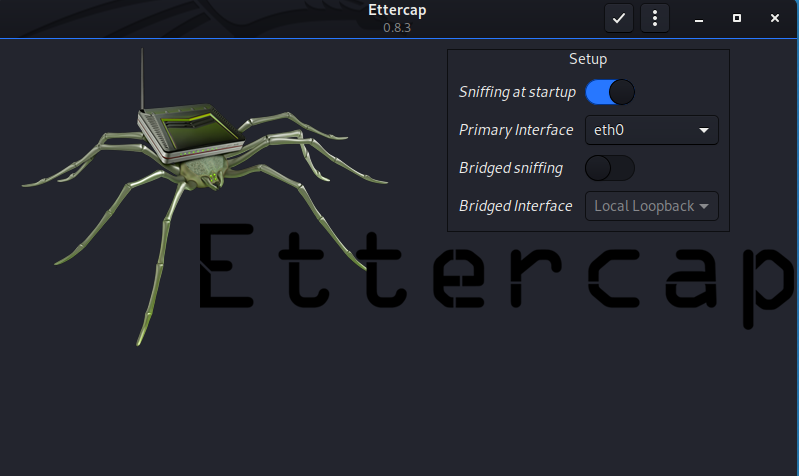Toggle the Sniffing at startup switch
799x476 pixels.
click(x=610, y=92)
